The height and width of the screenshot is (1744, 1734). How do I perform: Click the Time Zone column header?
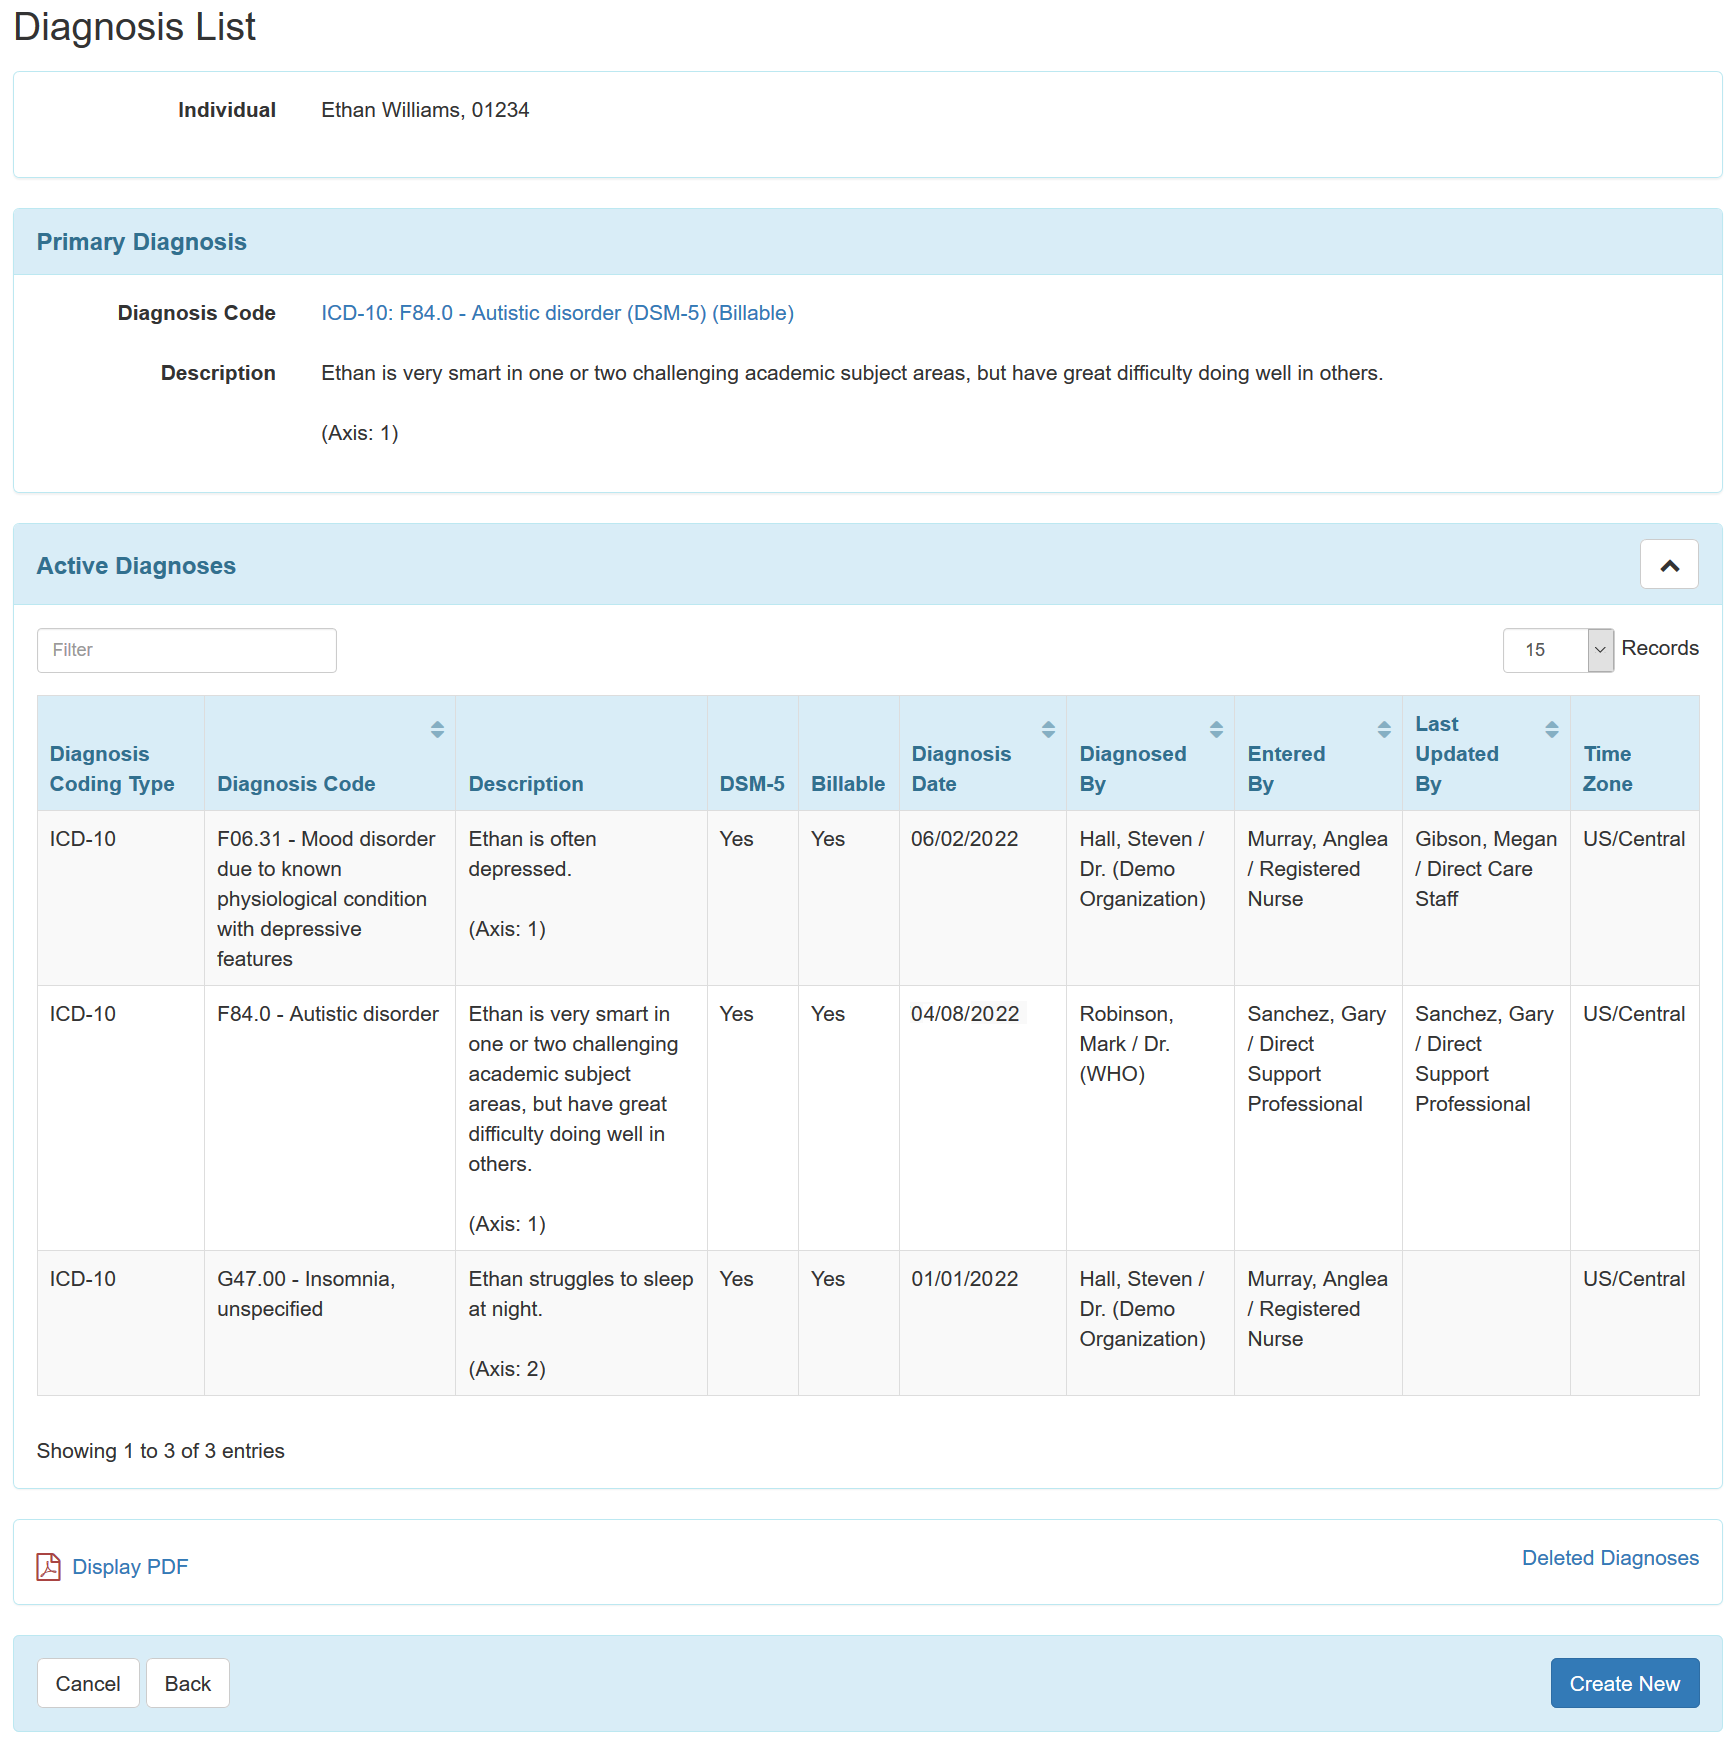coord(1606,768)
